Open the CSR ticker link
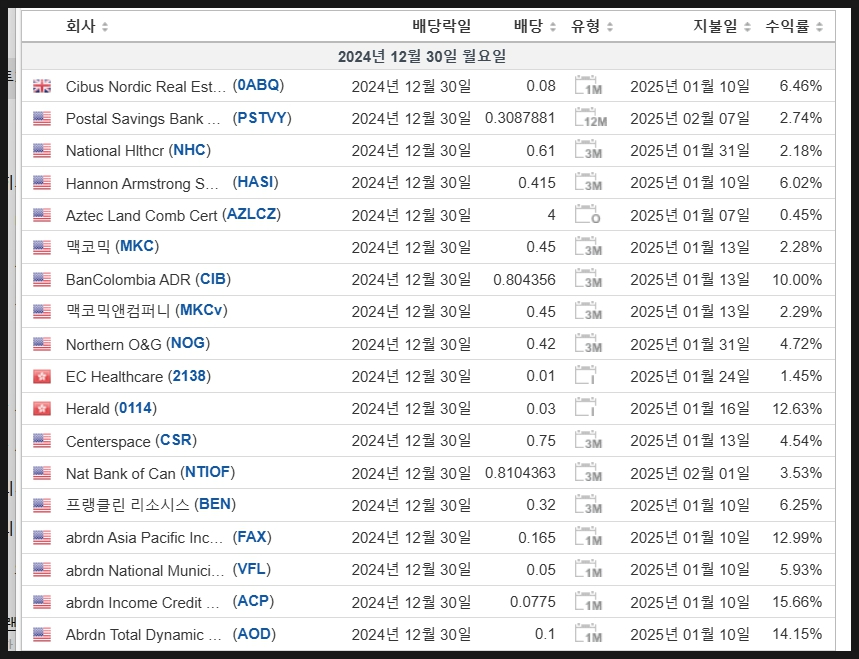The height and width of the screenshot is (659, 859). 176,440
